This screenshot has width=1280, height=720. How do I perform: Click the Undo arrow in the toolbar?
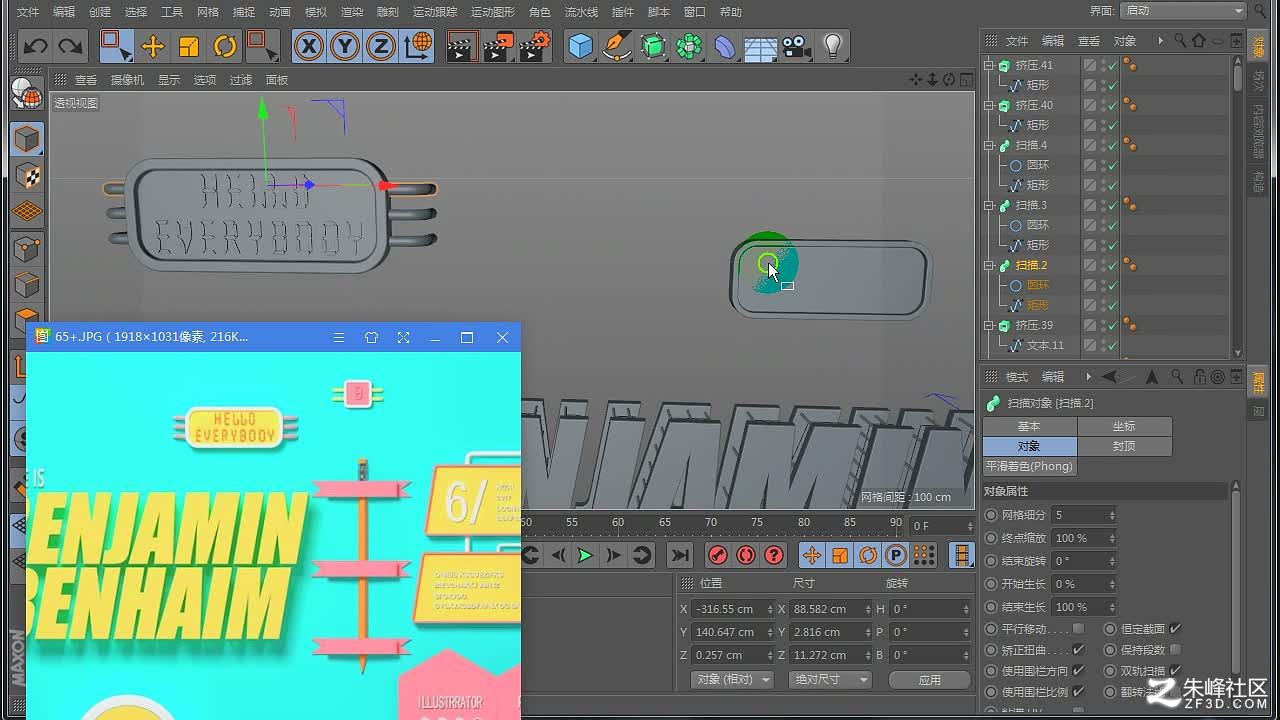pos(36,46)
